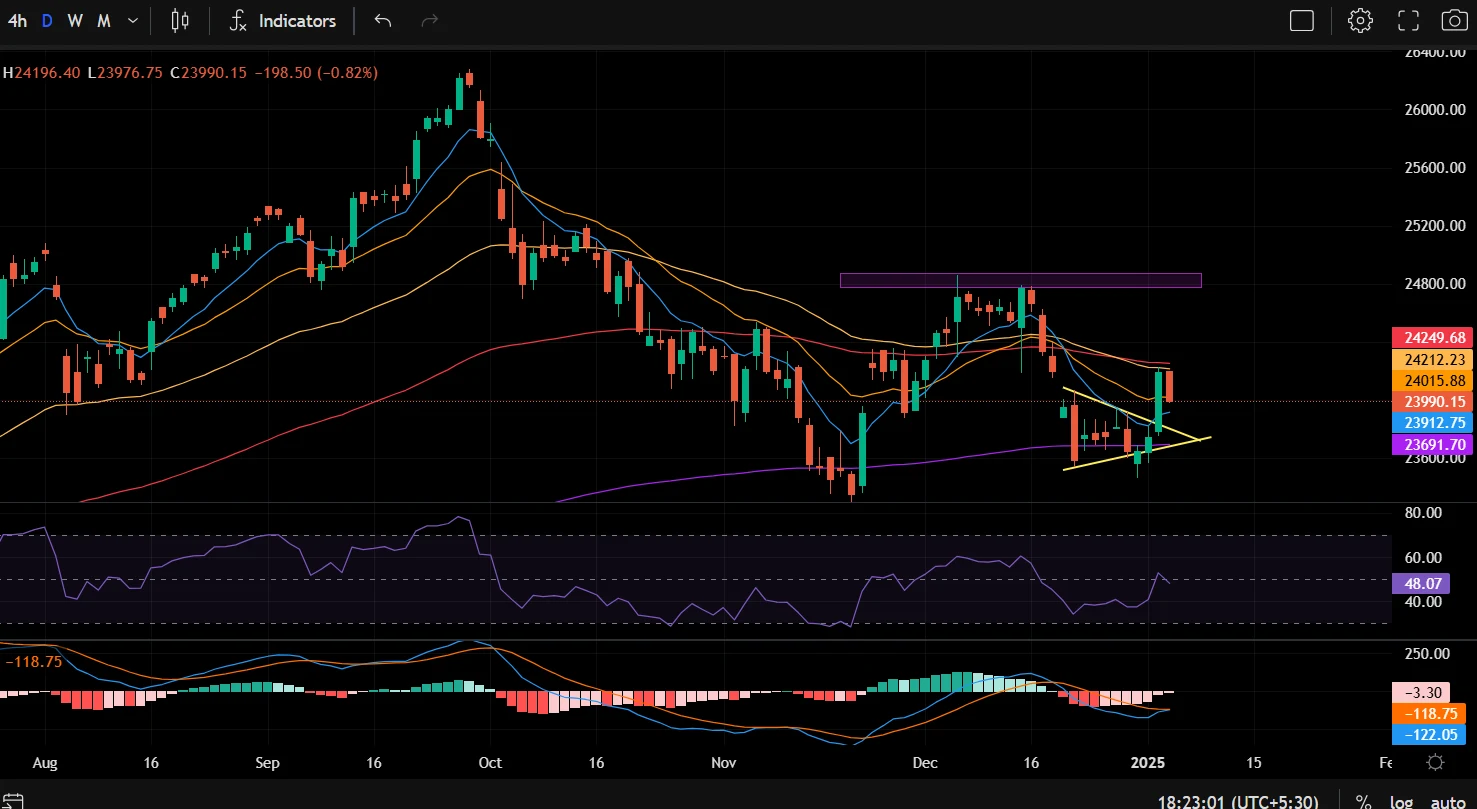Open the Indicators dialog
Image resolution: width=1477 pixels, height=809 pixels.
tap(283, 21)
